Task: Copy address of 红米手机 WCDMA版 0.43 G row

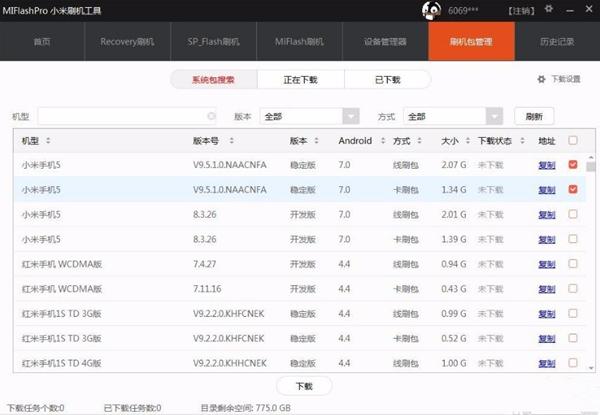Action: pyautogui.click(x=547, y=289)
